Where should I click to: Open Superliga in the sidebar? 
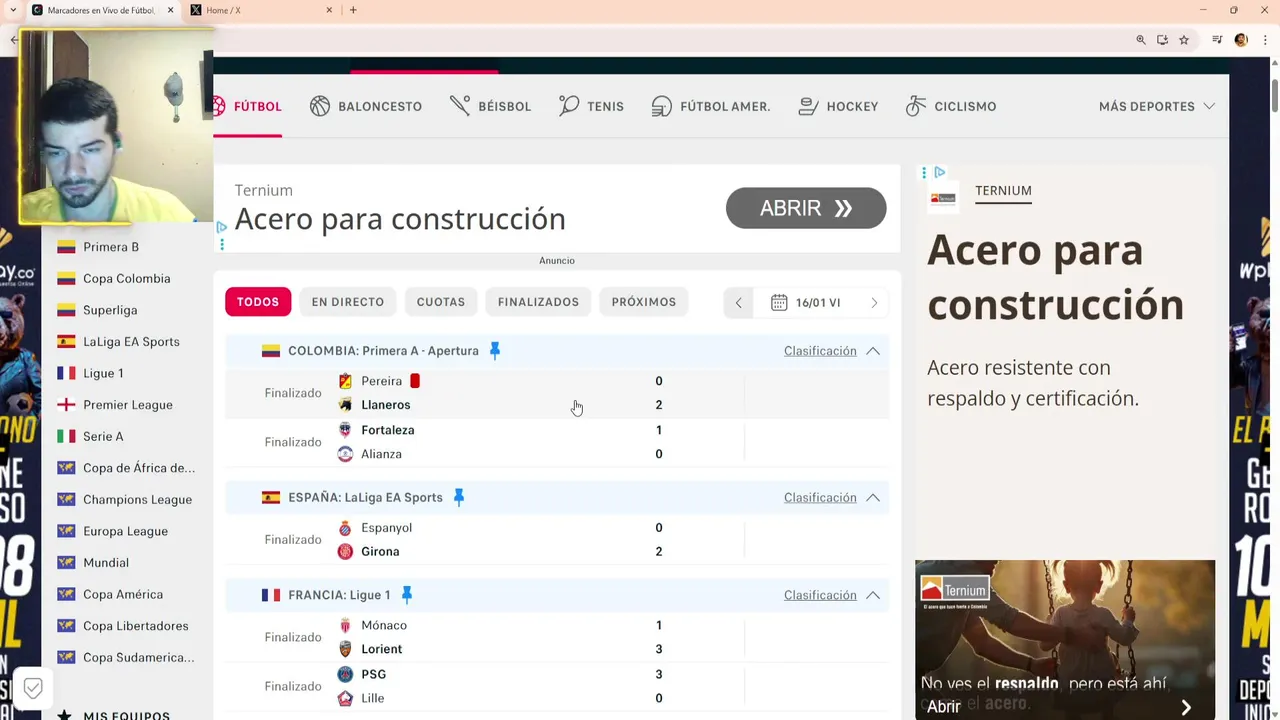point(110,310)
